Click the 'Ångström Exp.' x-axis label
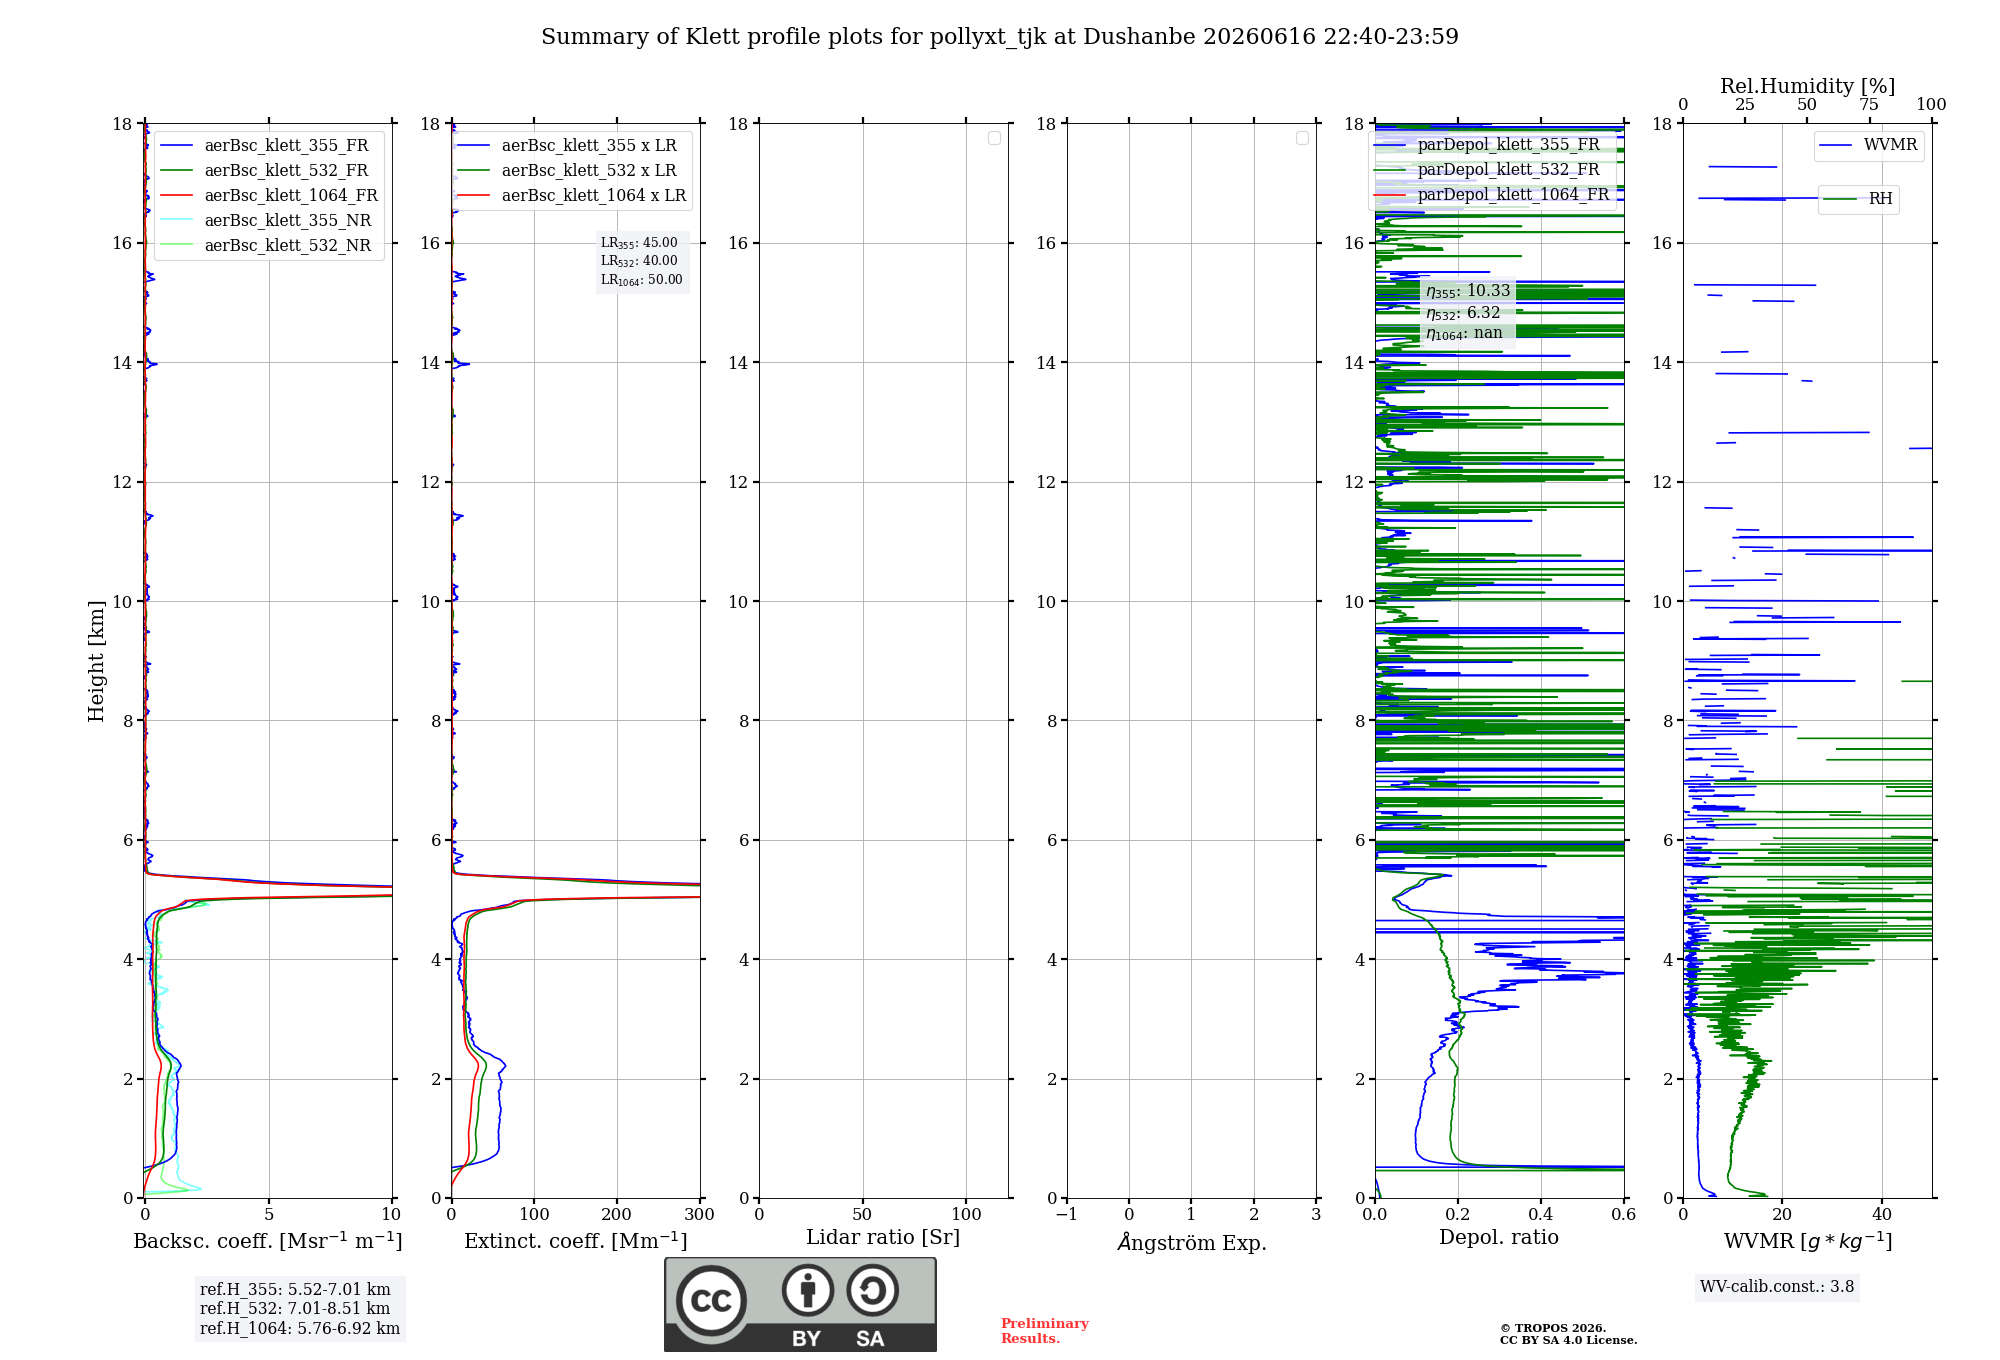Viewport: 2000px width, 1360px height. [1192, 1242]
